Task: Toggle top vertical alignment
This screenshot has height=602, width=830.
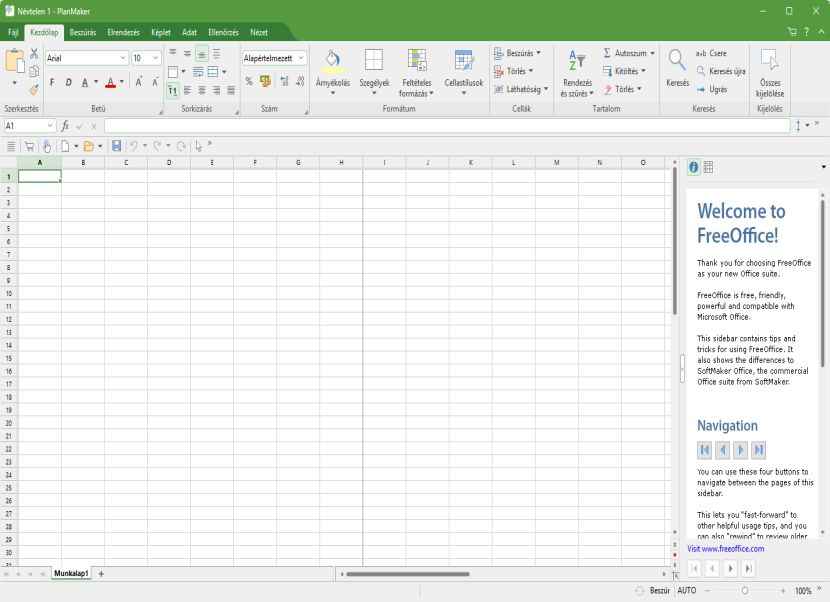Action: (173, 53)
